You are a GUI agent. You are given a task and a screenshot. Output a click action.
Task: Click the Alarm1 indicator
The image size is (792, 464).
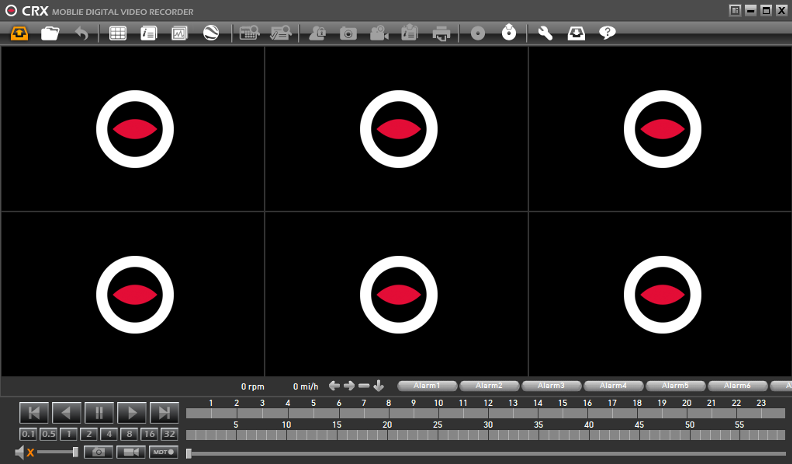click(x=427, y=386)
